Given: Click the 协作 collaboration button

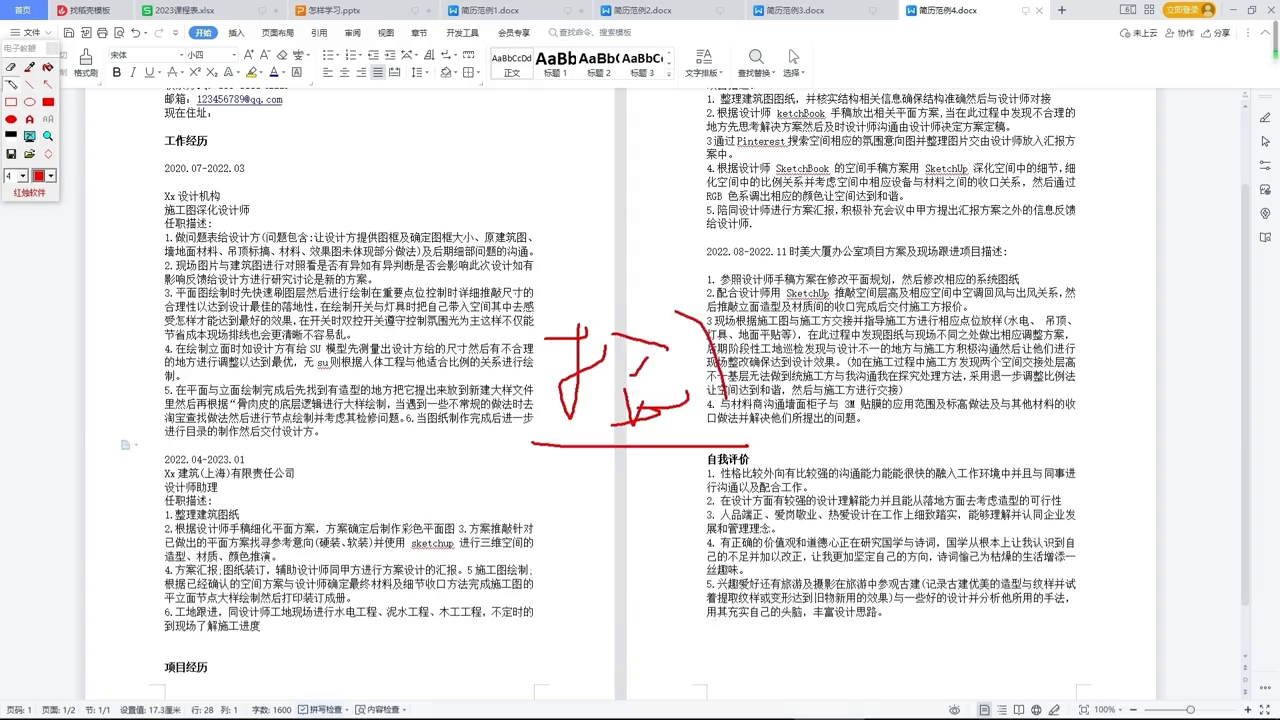Looking at the screenshot, I should tap(1180, 33).
